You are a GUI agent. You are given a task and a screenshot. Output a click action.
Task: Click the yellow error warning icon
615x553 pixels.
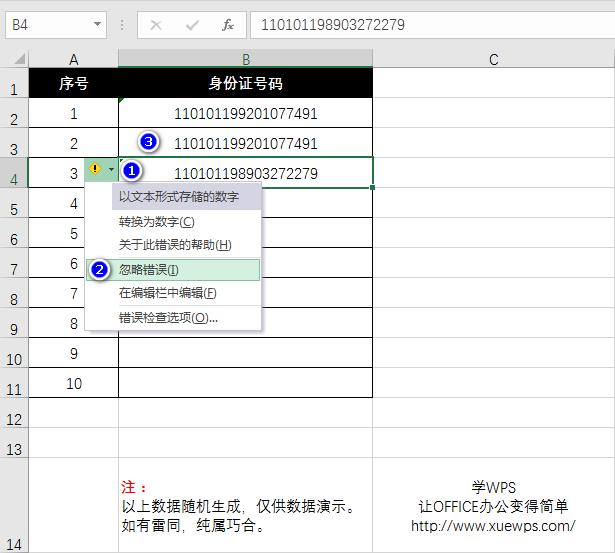(x=95, y=169)
